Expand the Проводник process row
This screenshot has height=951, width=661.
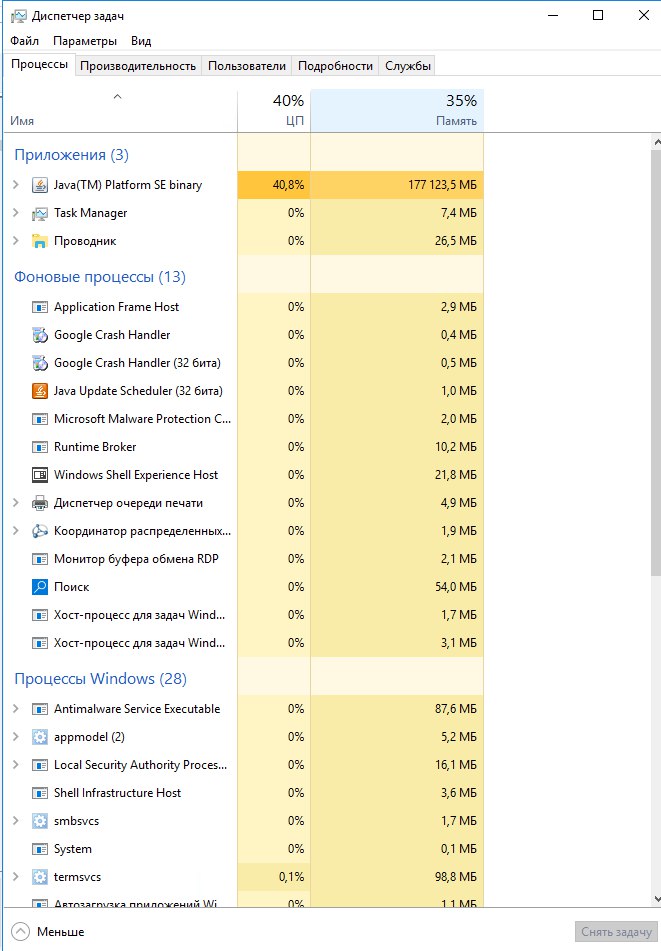click(x=16, y=240)
